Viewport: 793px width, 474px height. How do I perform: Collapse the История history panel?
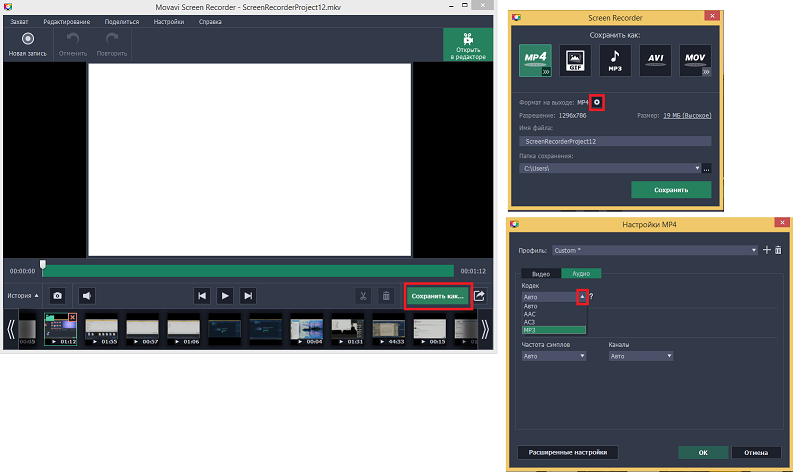(x=23, y=295)
